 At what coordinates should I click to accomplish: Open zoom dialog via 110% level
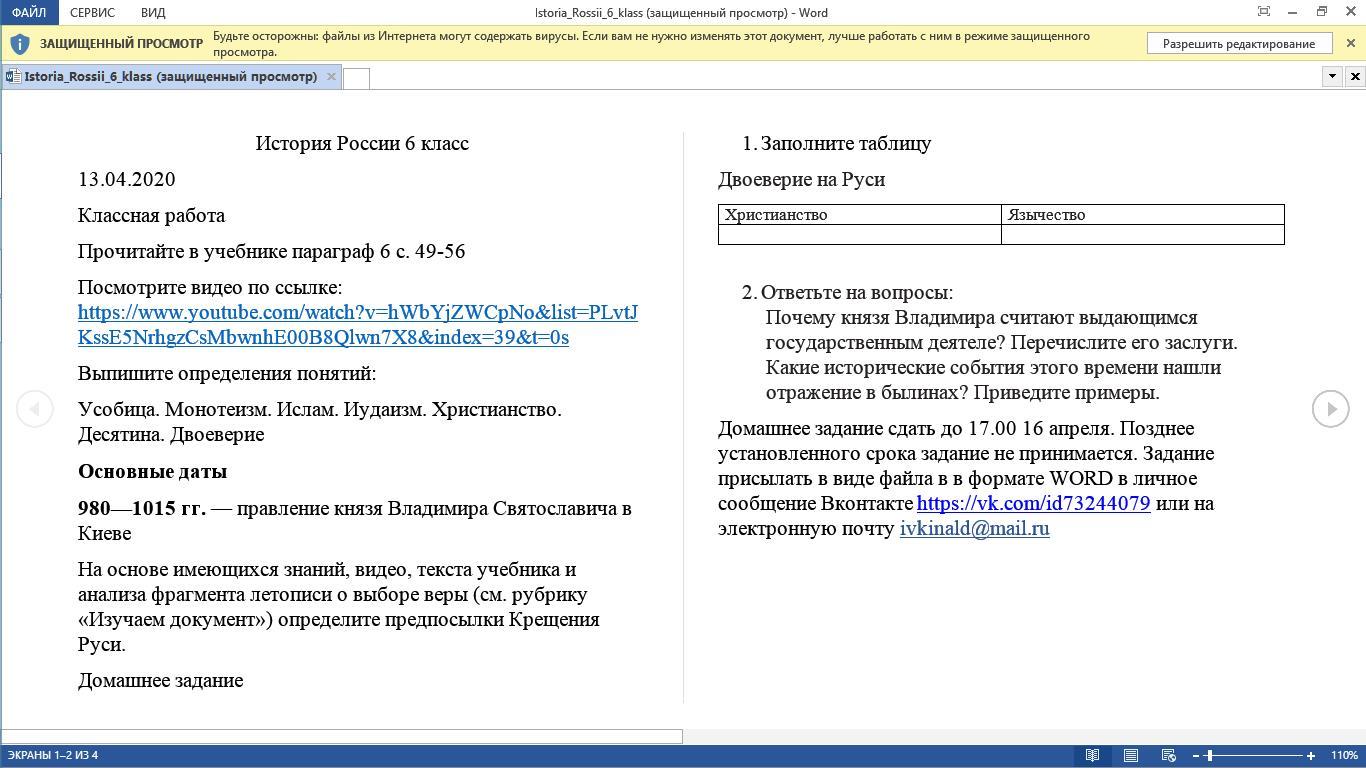coord(1343,755)
